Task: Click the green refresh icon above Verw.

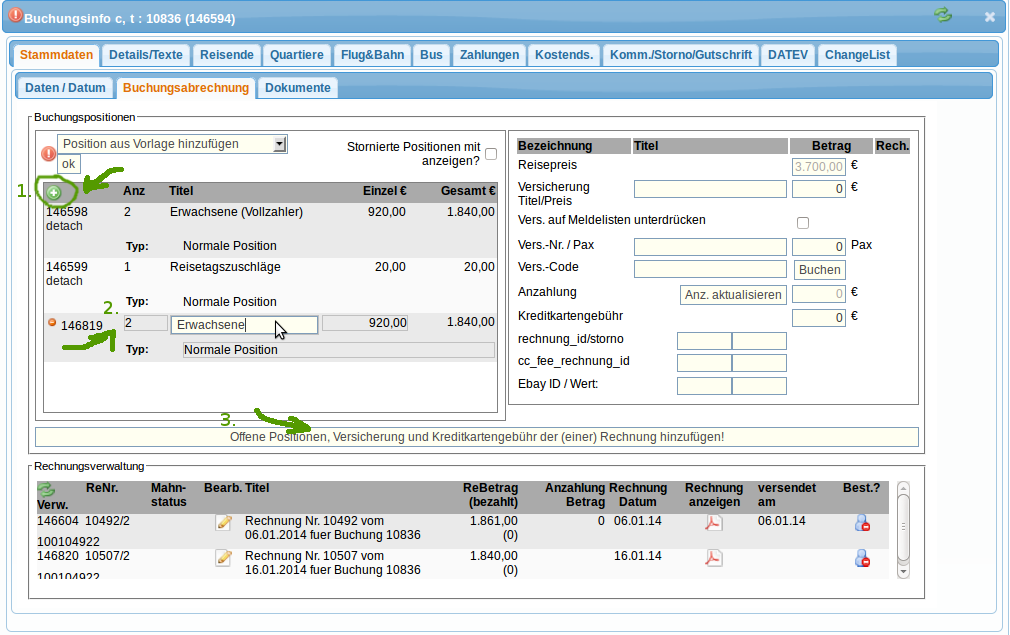Action: click(x=46, y=489)
